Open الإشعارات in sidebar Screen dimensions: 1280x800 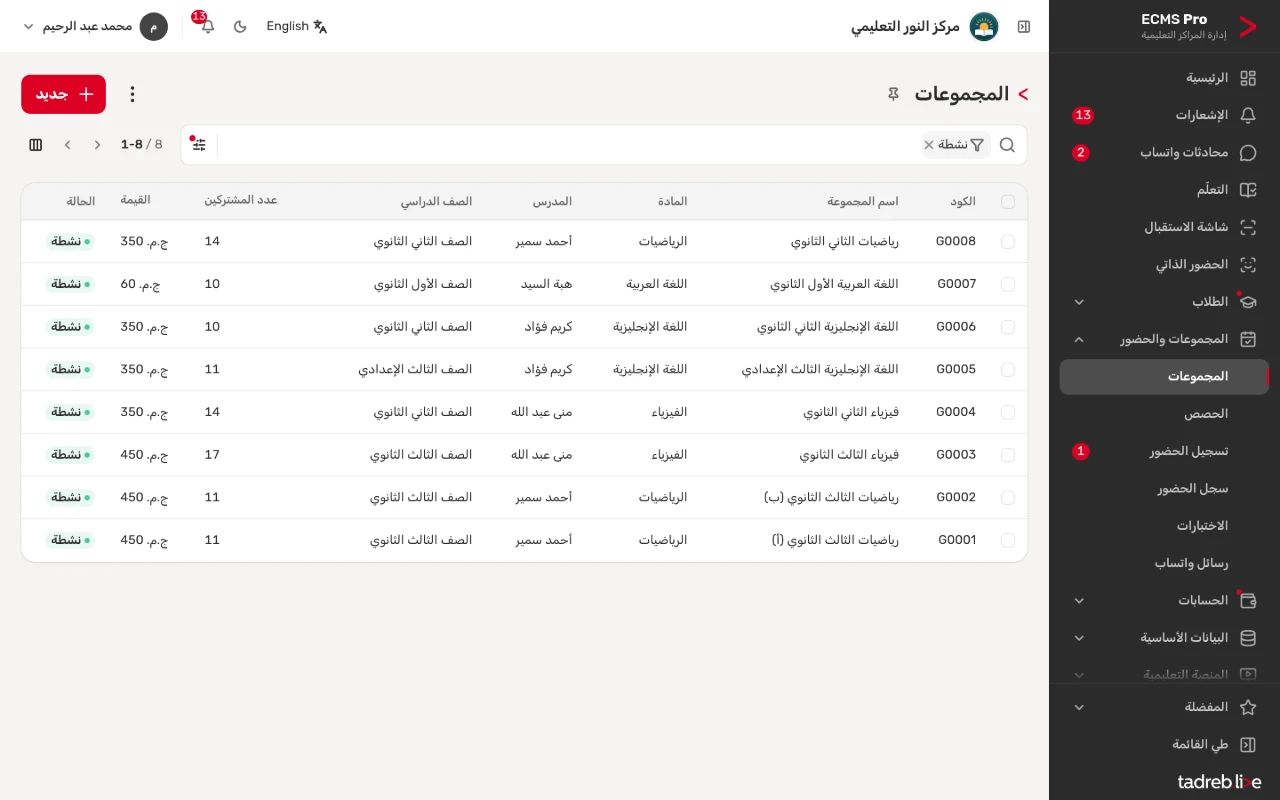point(1164,115)
